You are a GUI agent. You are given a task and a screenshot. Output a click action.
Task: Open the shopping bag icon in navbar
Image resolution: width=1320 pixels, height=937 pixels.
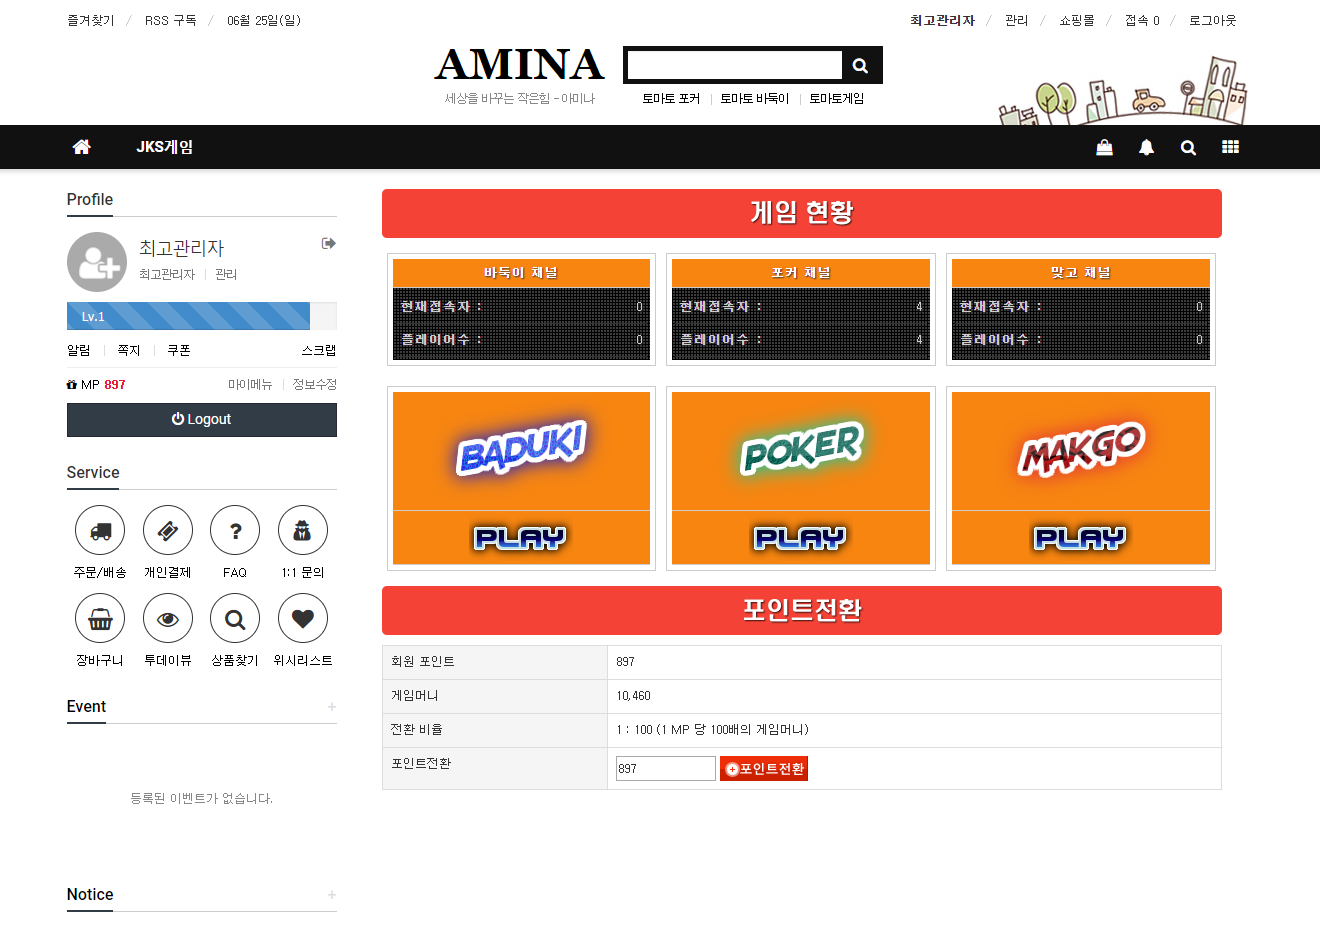(1104, 147)
